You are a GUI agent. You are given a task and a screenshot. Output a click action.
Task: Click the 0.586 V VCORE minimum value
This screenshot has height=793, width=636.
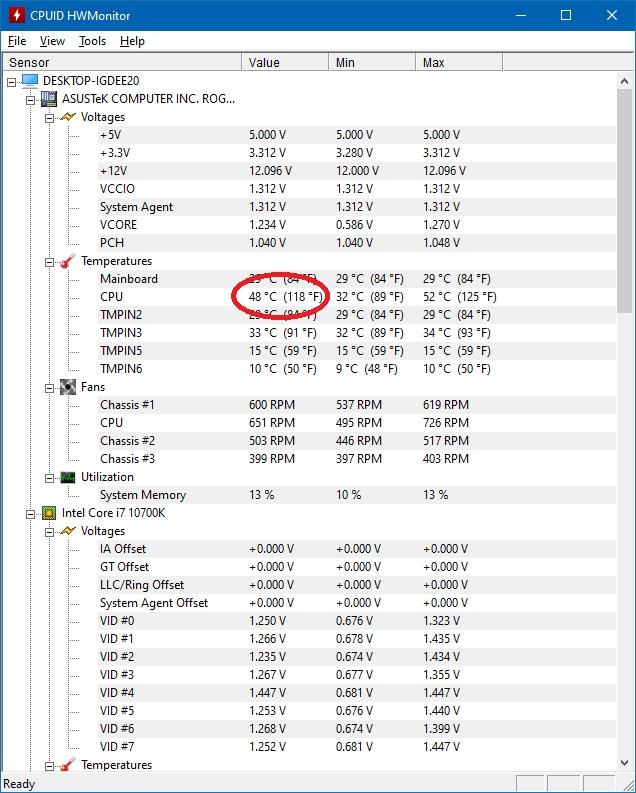[354, 225]
